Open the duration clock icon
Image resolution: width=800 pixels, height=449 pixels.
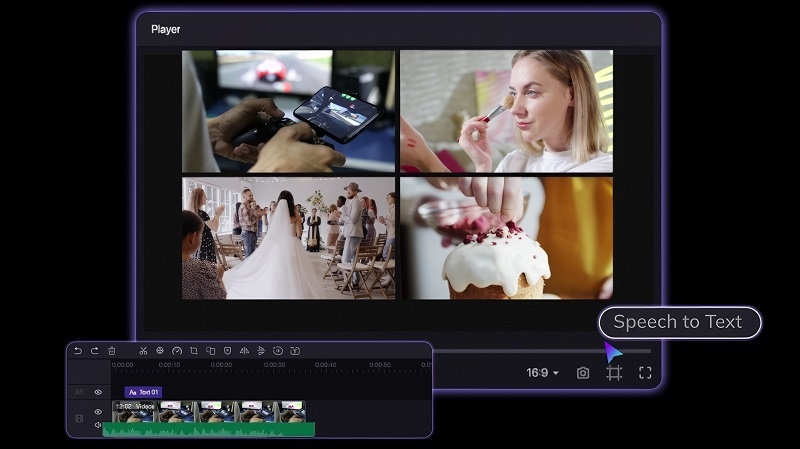pos(278,351)
